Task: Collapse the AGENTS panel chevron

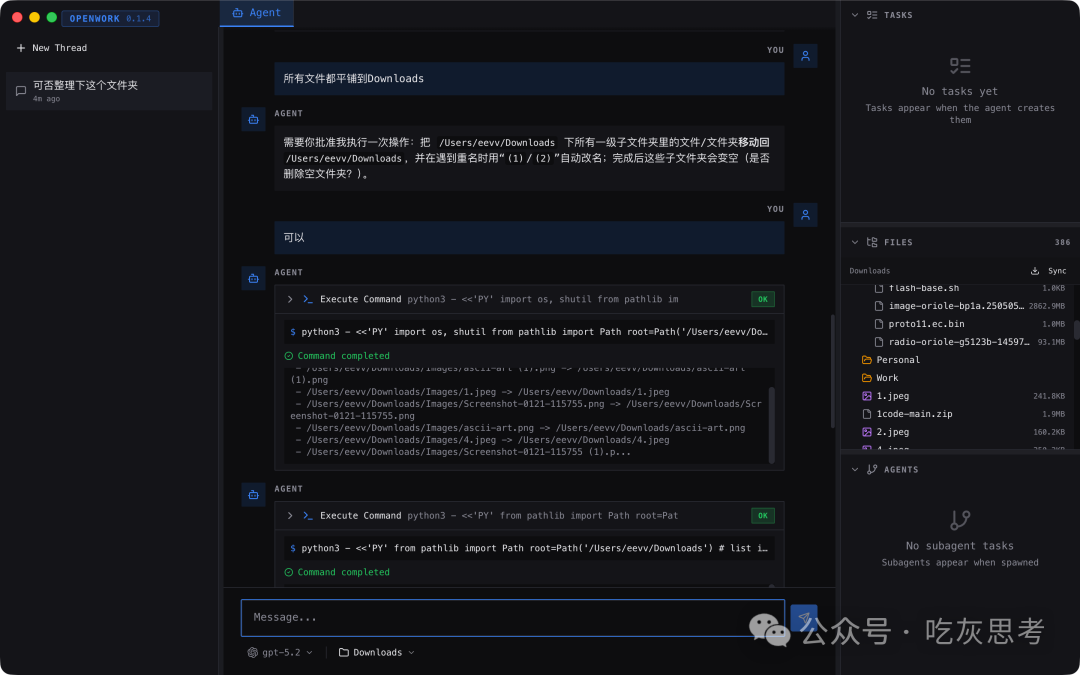Action: coord(855,470)
